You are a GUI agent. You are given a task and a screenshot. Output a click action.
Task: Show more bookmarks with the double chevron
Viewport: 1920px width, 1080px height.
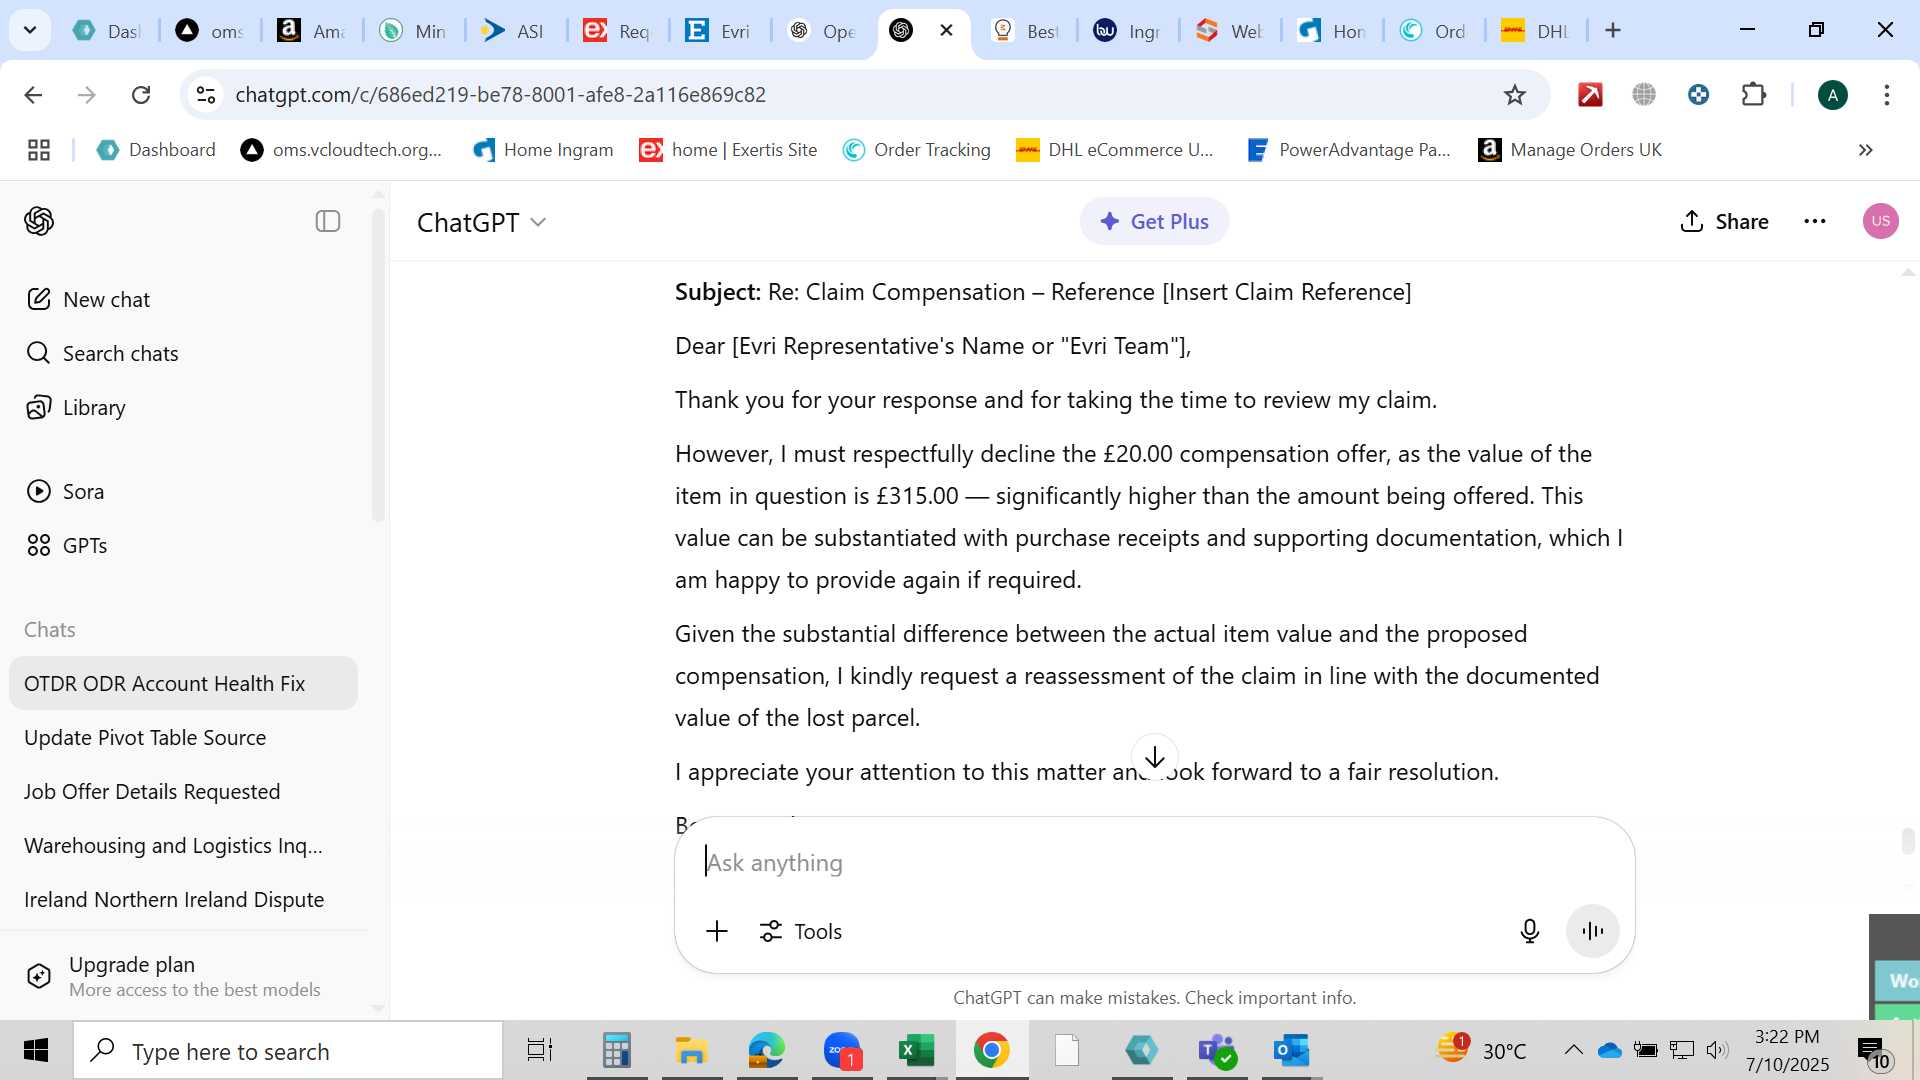[x=1866, y=150]
